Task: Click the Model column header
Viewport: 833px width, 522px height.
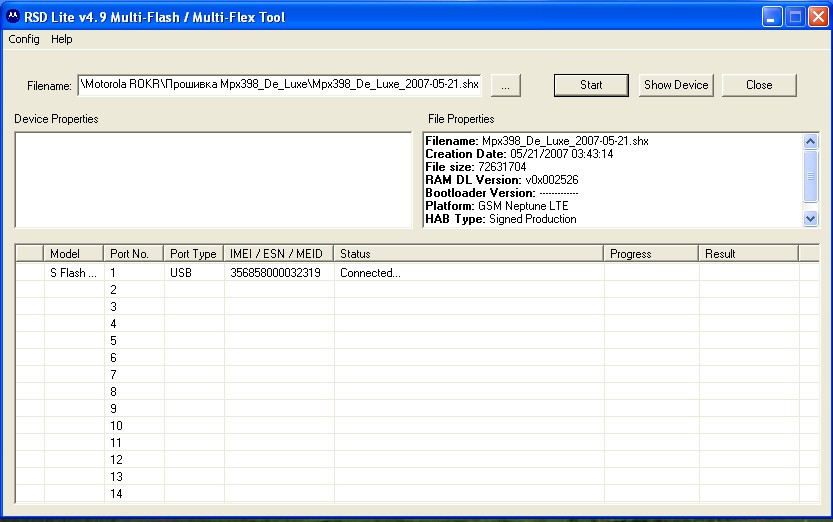Action: [x=73, y=254]
